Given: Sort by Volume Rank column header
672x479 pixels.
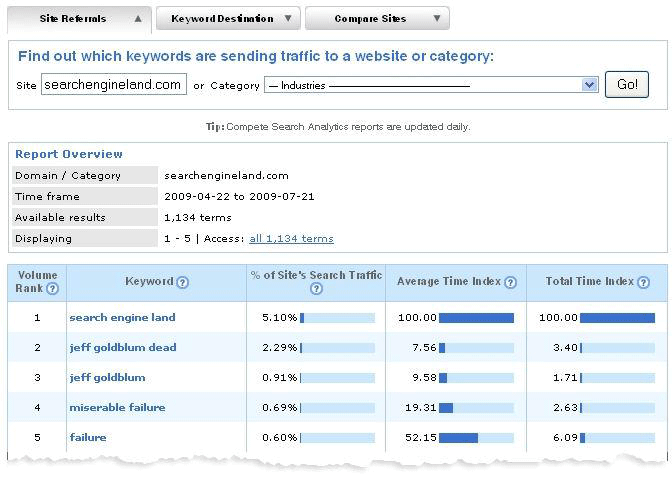Looking at the screenshot, I should 37,282.
